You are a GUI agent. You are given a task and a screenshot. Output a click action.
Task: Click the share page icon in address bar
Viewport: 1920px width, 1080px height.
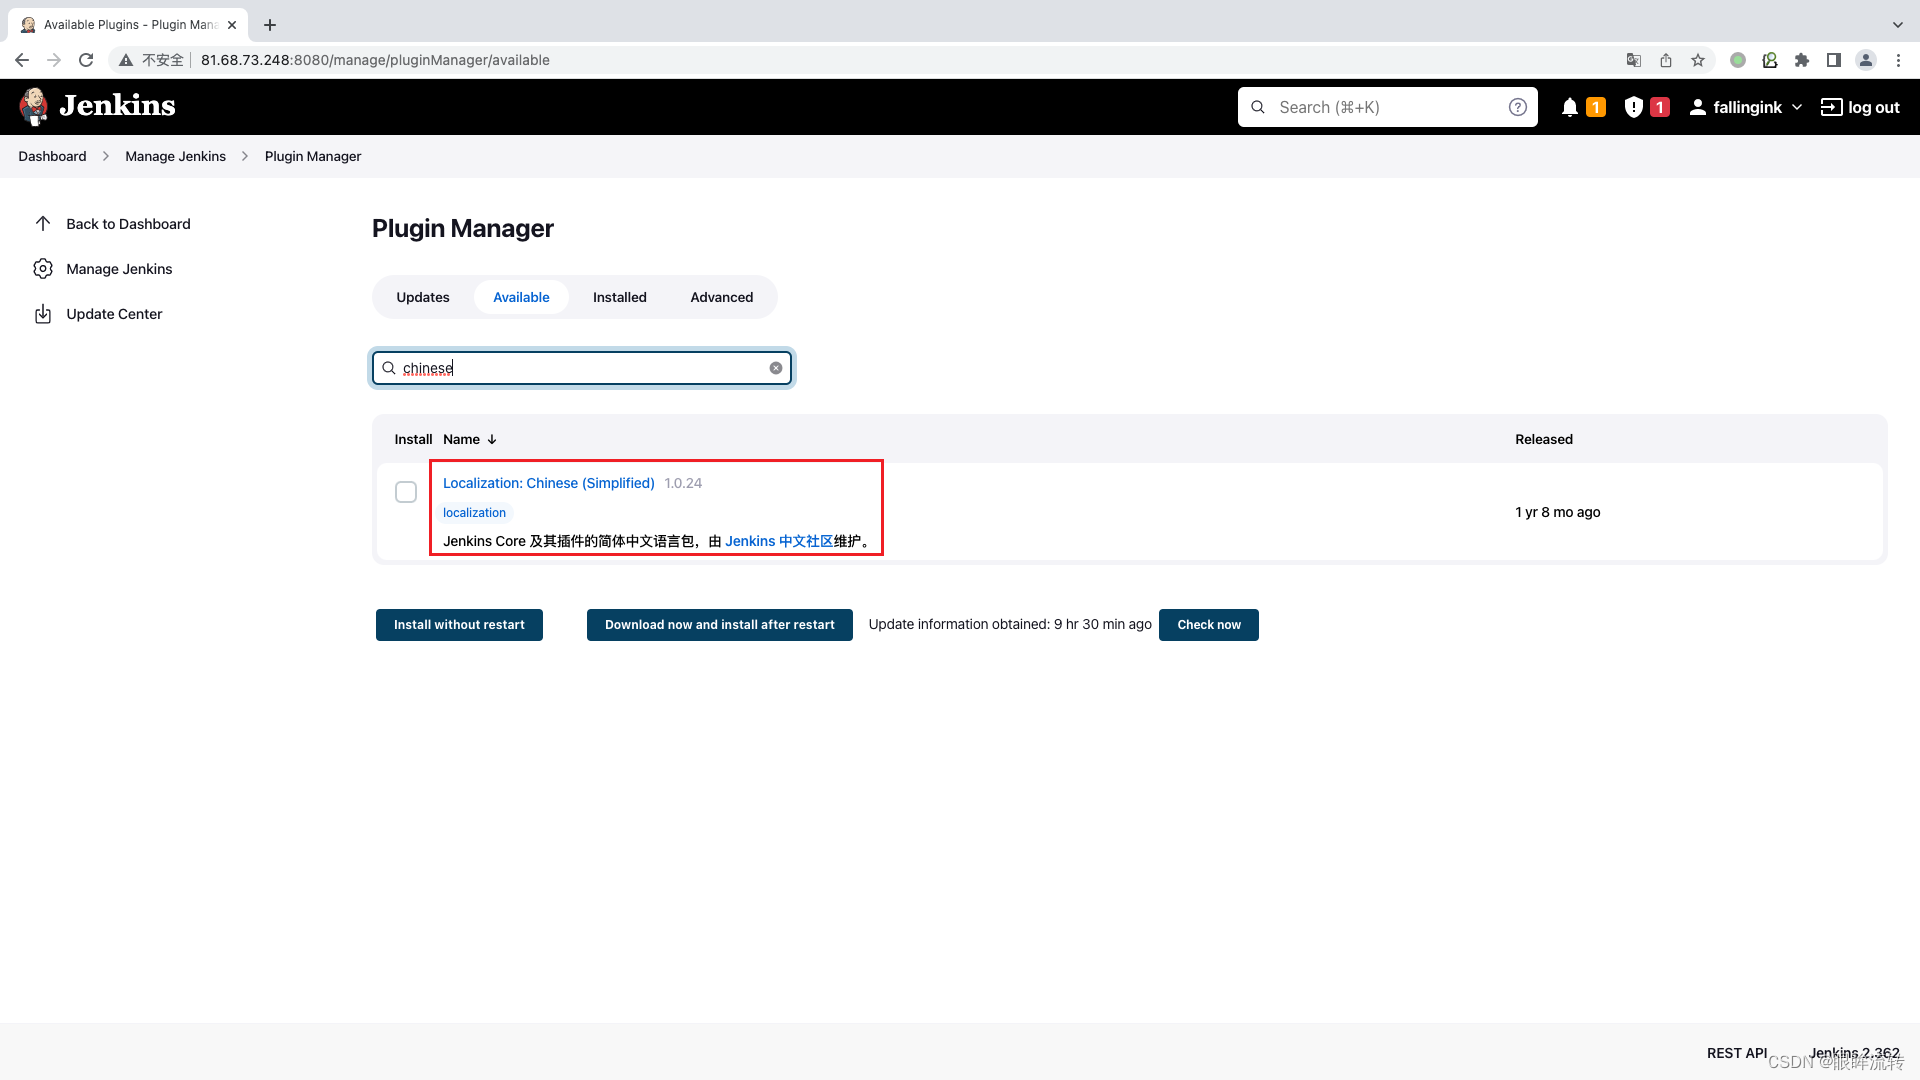(1666, 60)
